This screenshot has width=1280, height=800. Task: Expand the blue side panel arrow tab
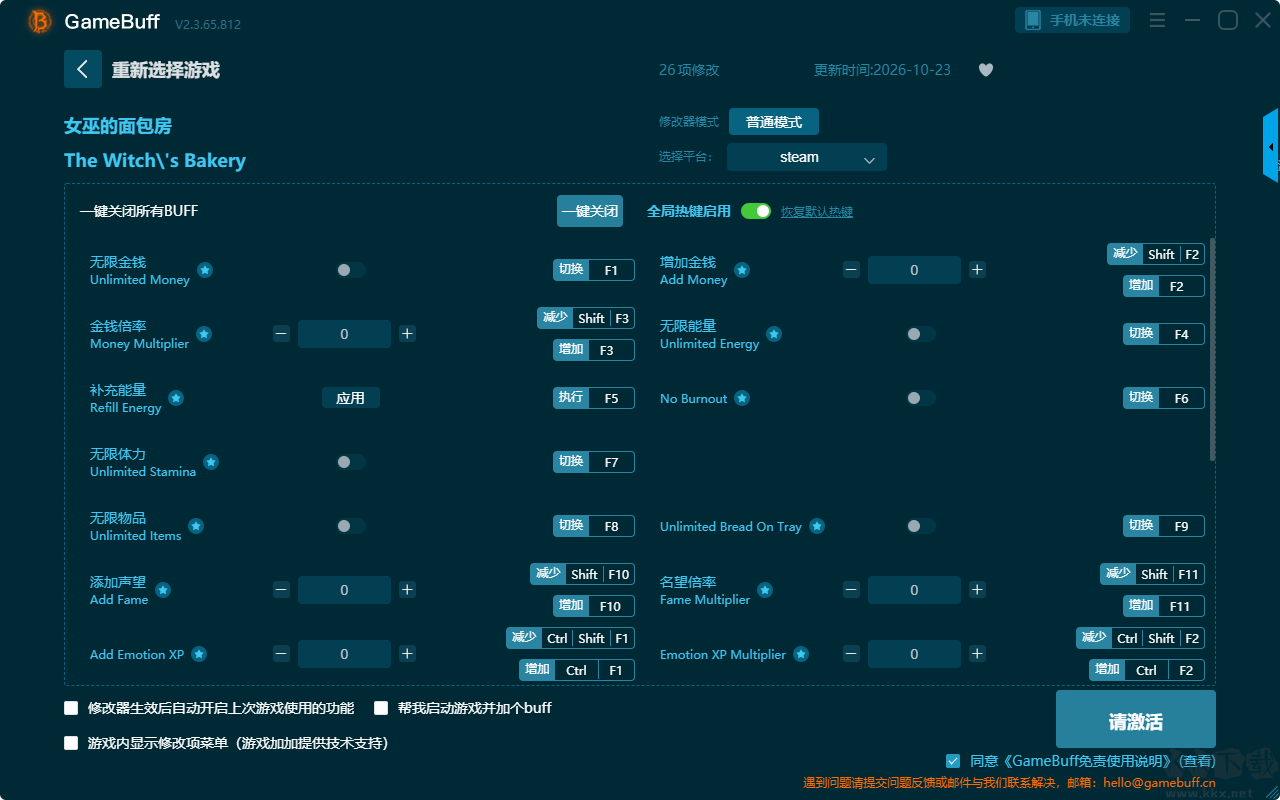pos(1271,146)
